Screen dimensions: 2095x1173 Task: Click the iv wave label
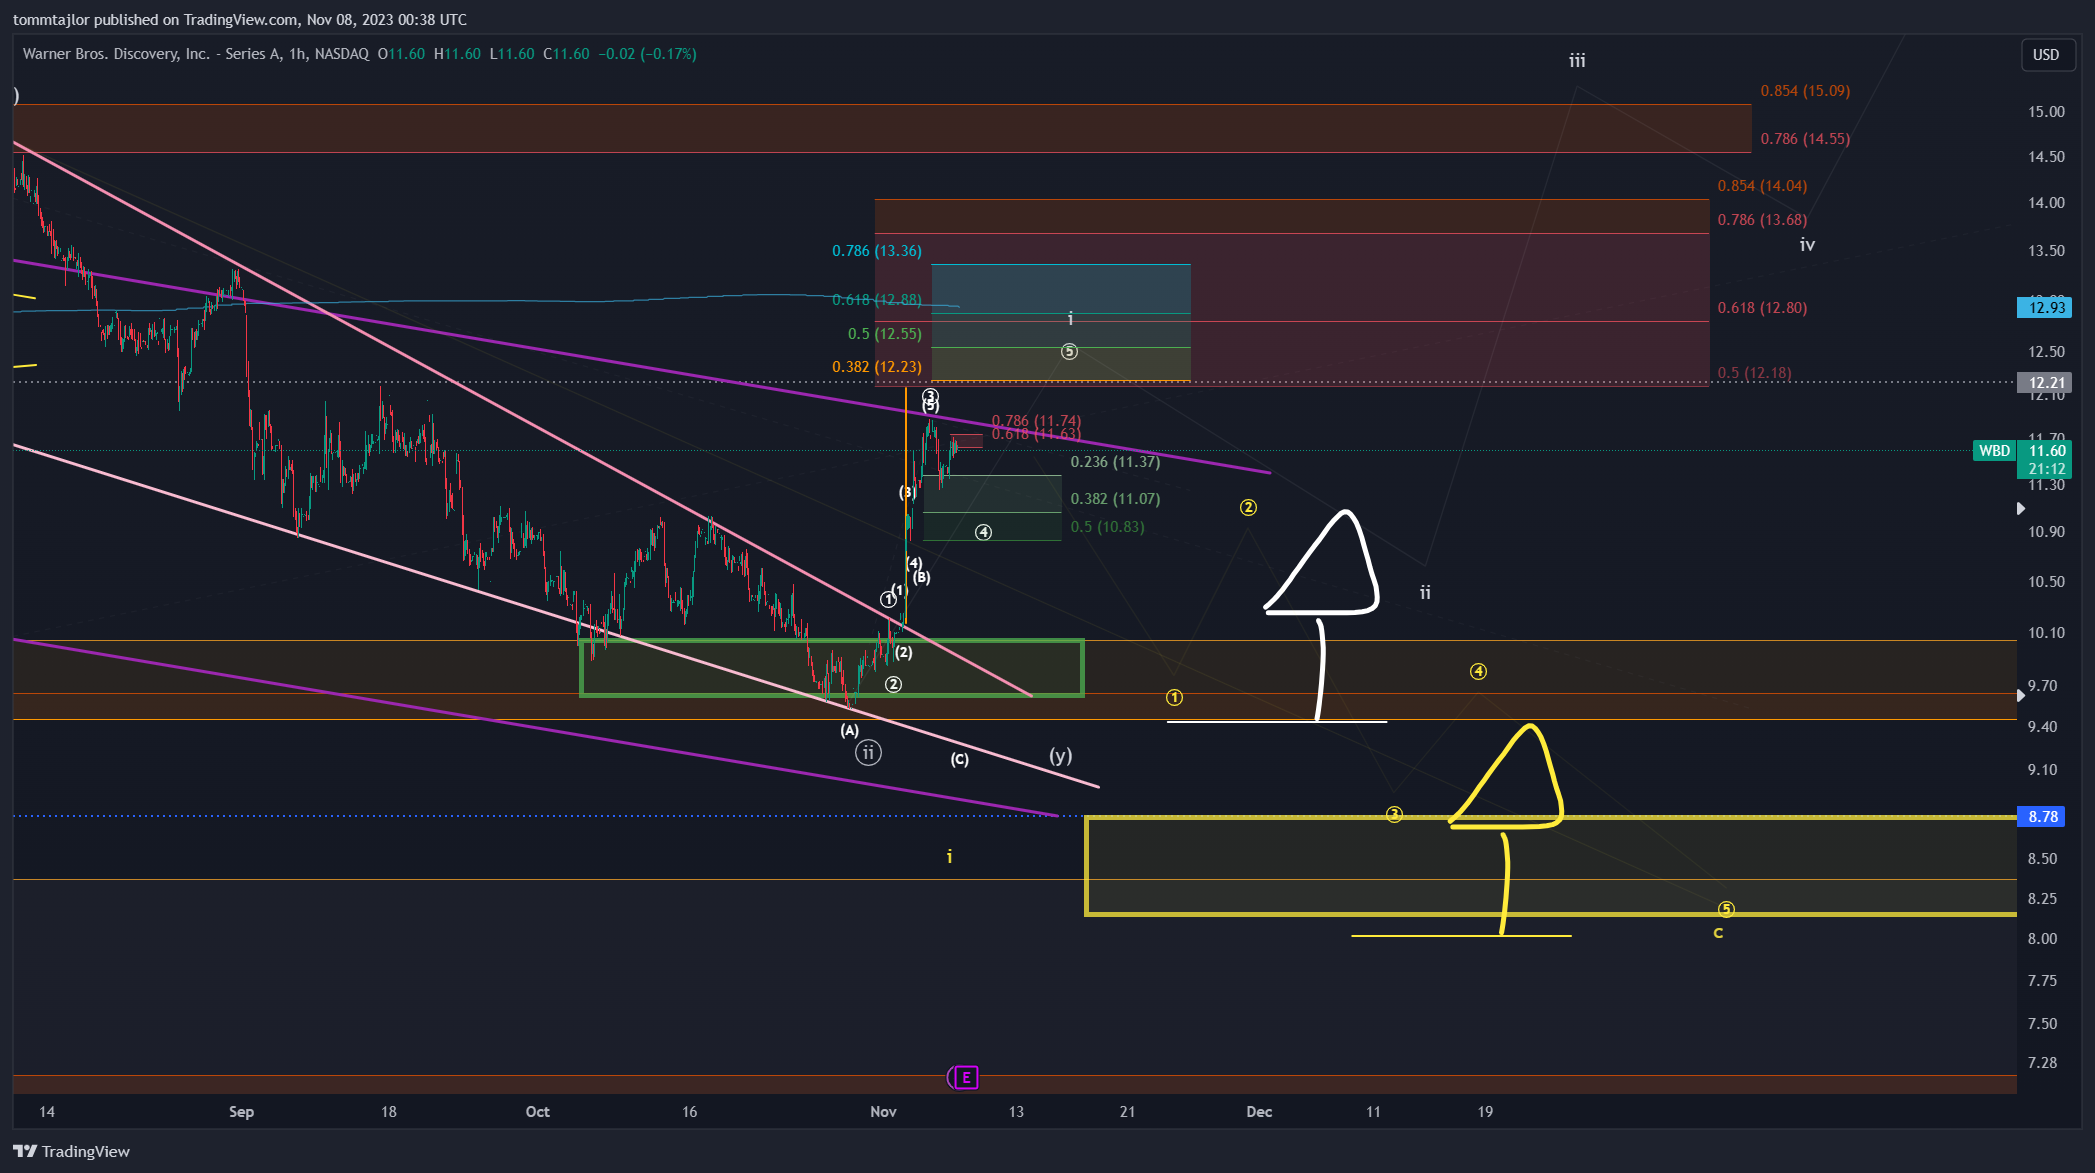point(1807,245)
